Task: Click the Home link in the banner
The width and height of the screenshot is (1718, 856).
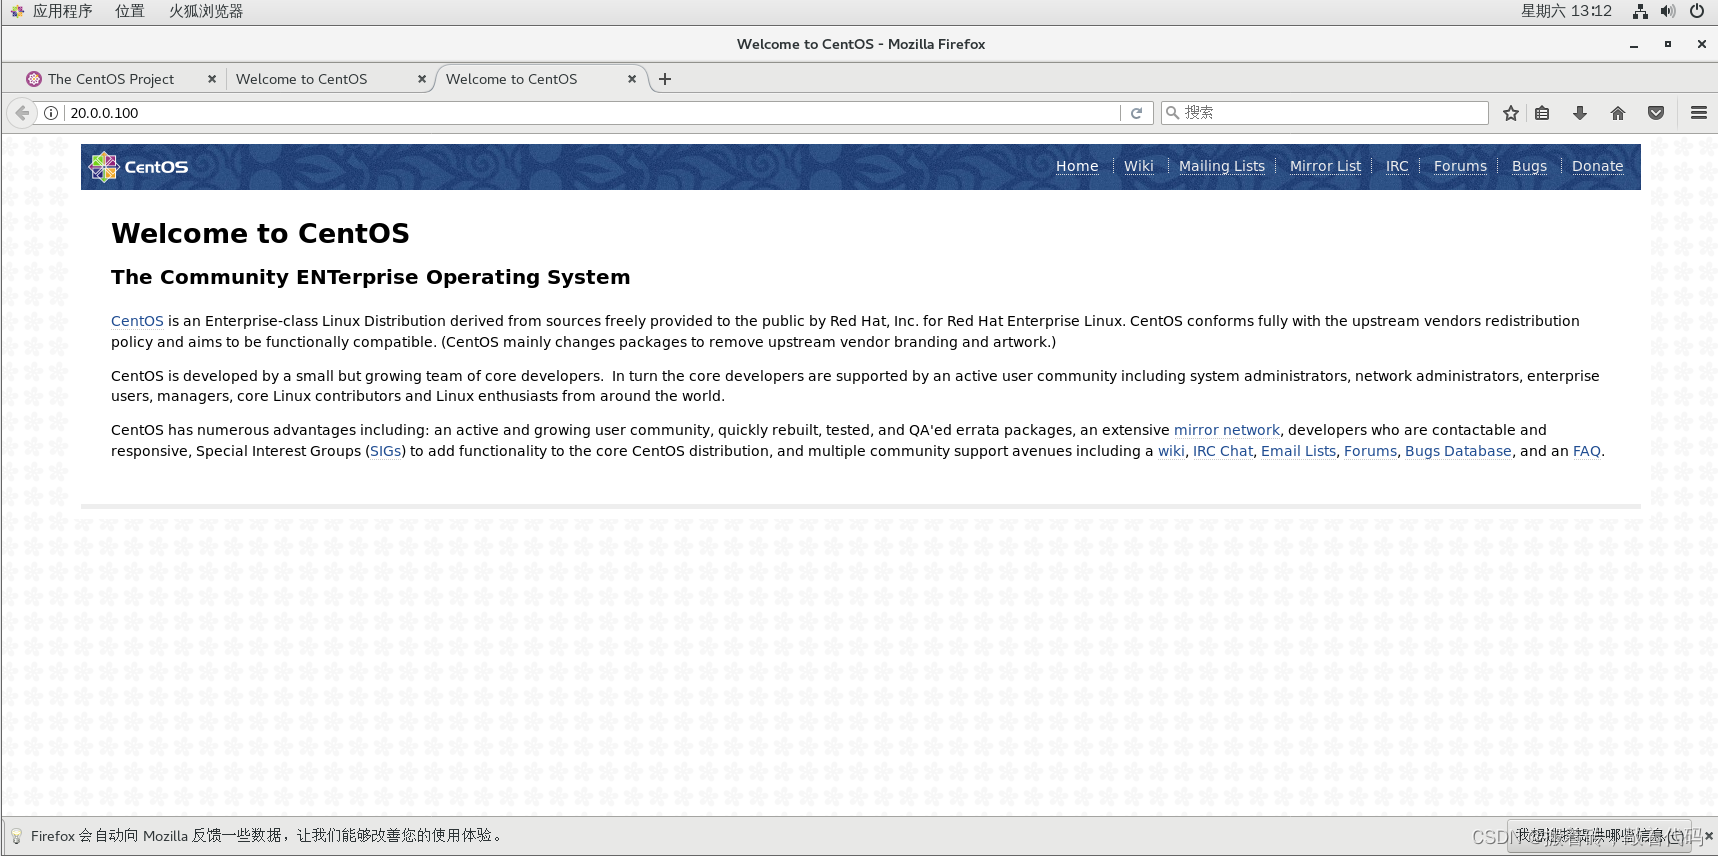Action: [1077, 166]
